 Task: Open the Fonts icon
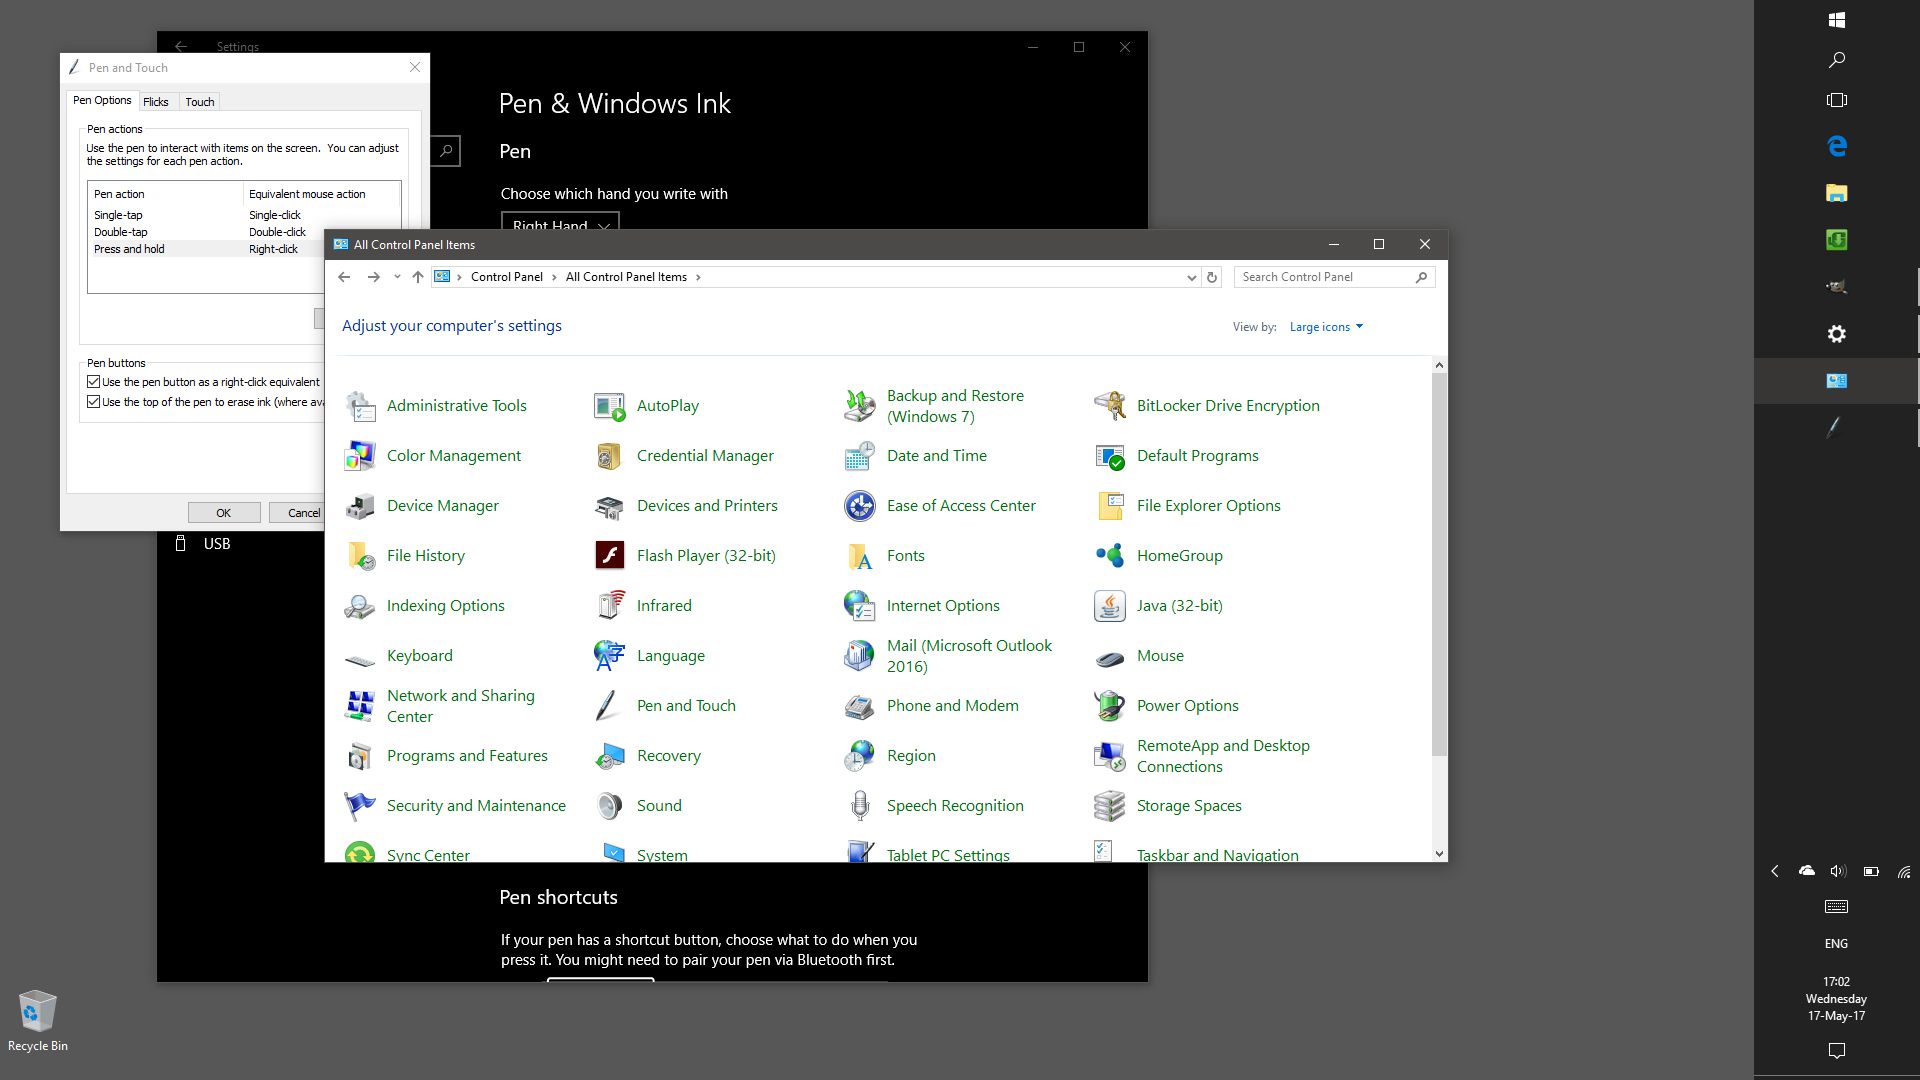tap(860, 556)
